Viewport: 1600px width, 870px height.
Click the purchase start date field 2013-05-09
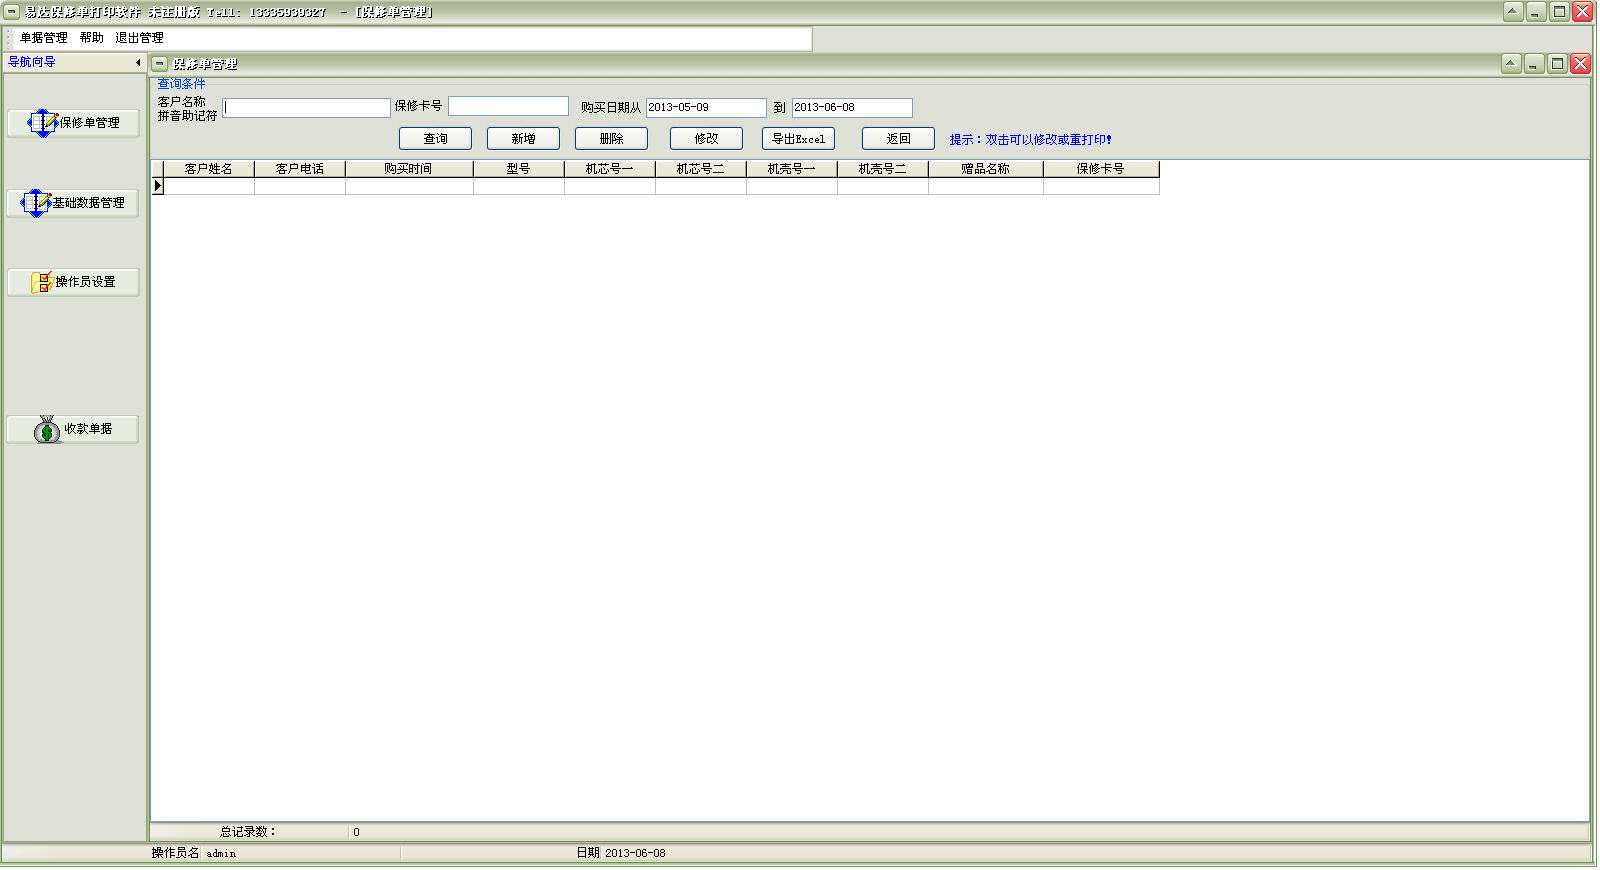pyautogui.click(x=706, y=108)
